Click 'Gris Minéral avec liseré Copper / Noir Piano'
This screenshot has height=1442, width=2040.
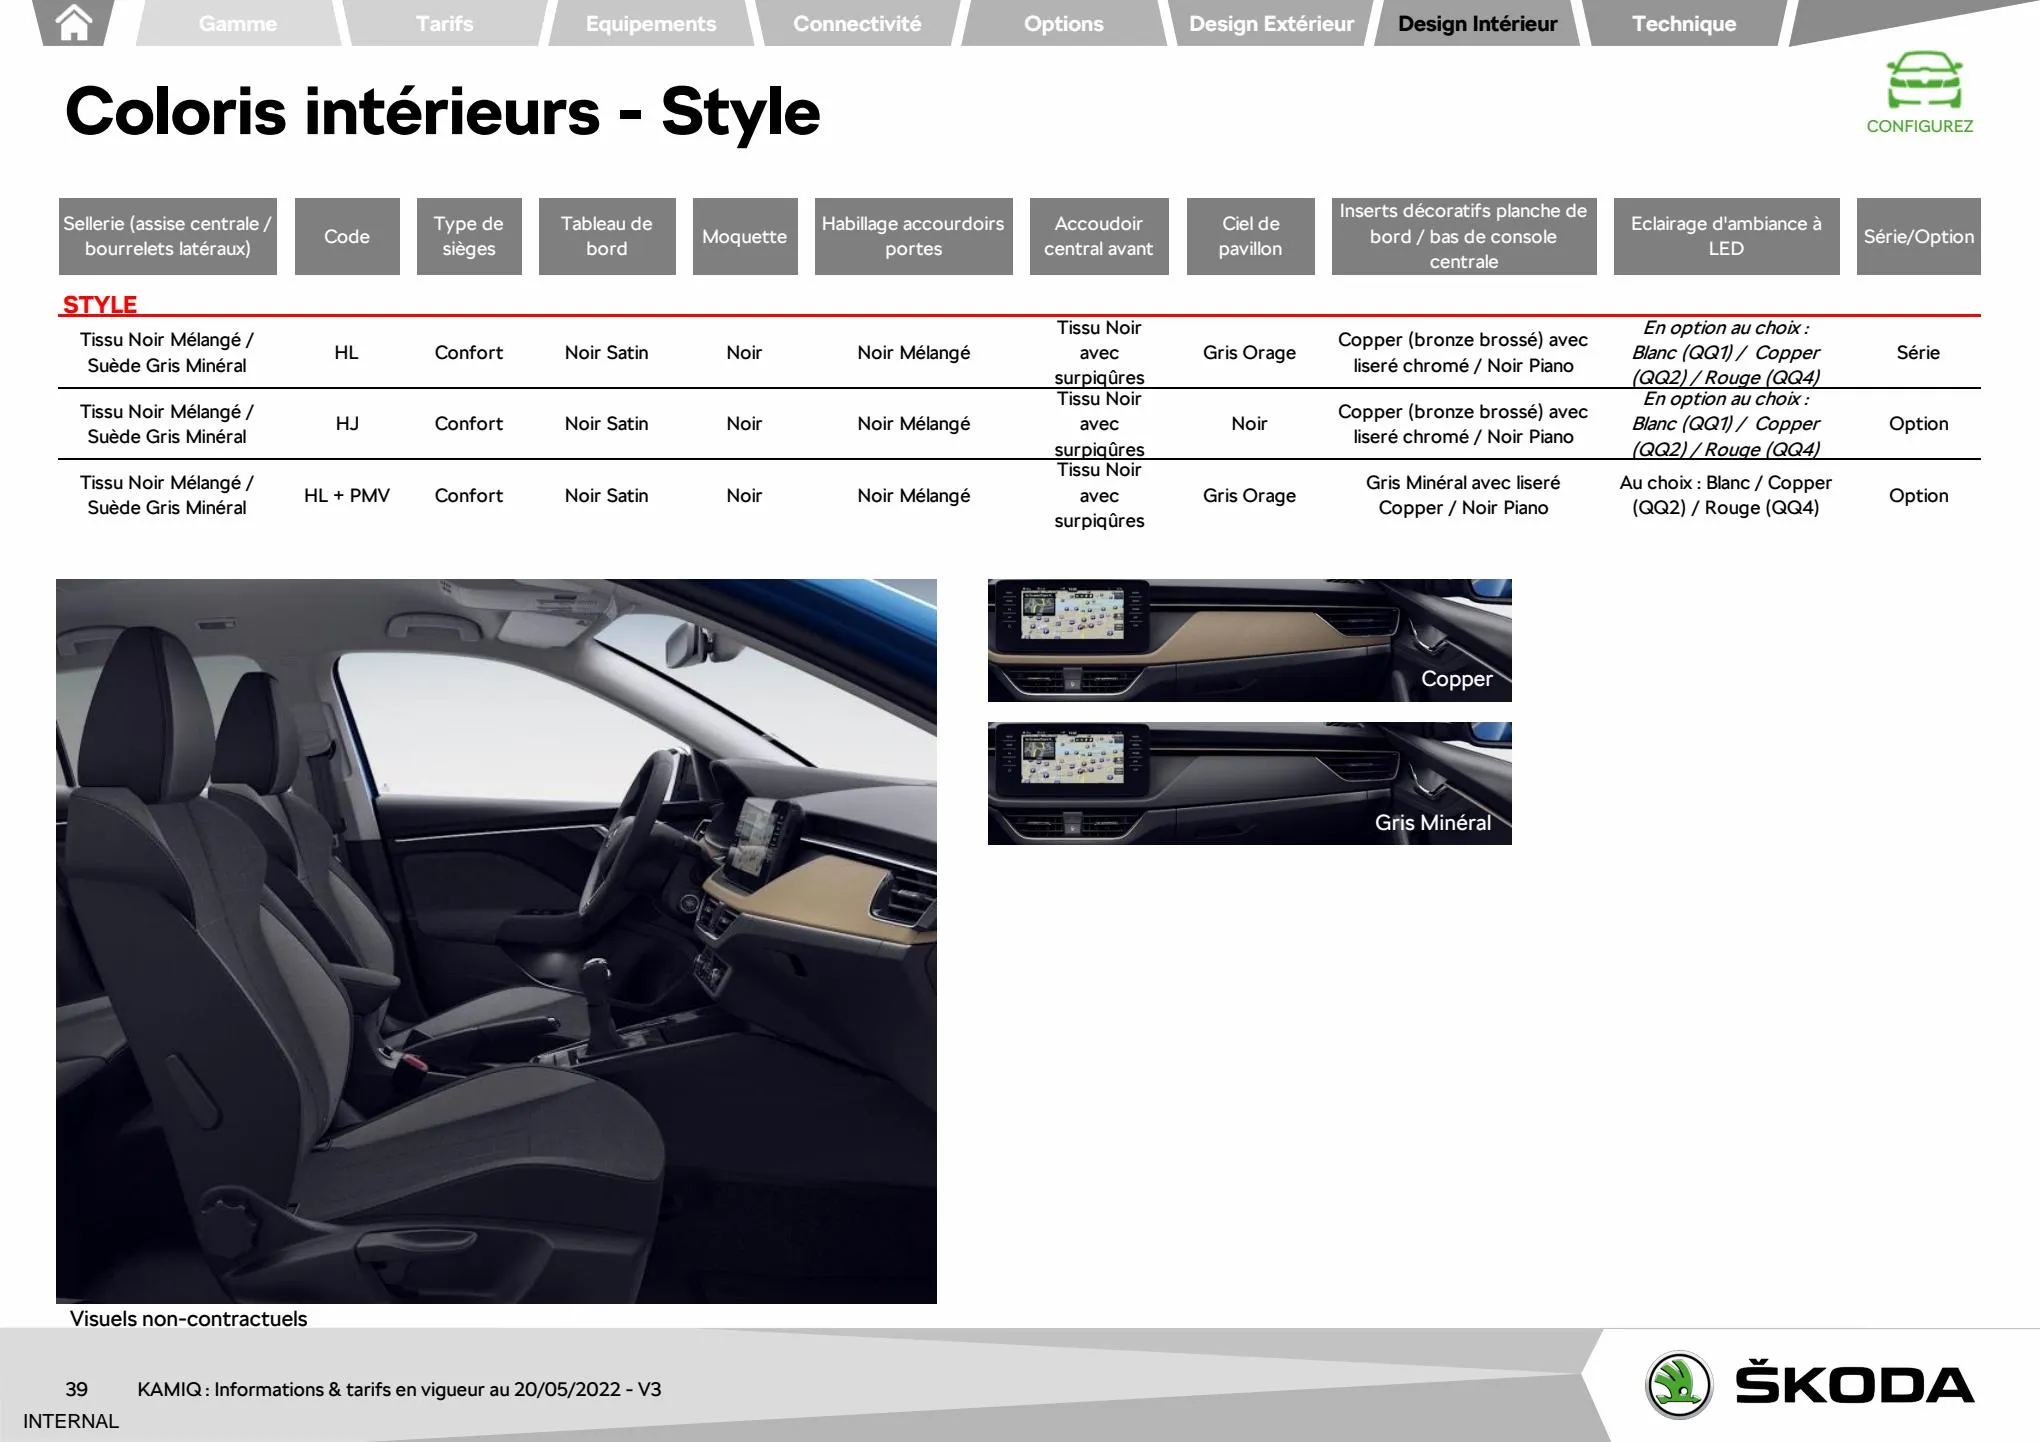(1463, 495)
